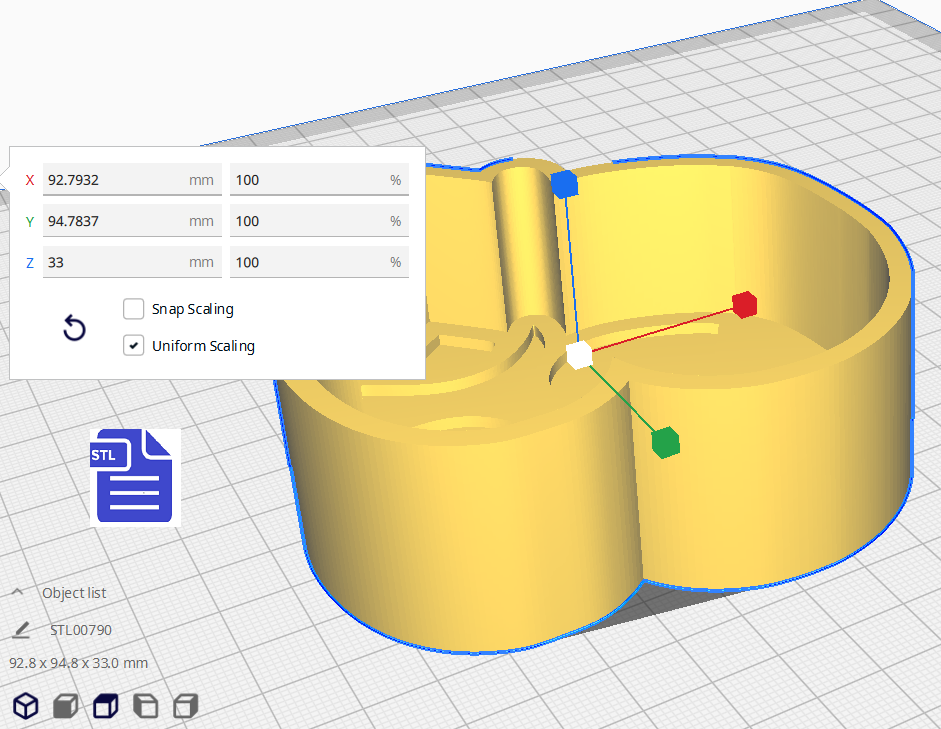The height and width of the screenshot is (729, 941).
Task: Switch to the 3D perspective view cube
Action: [25, 706]
